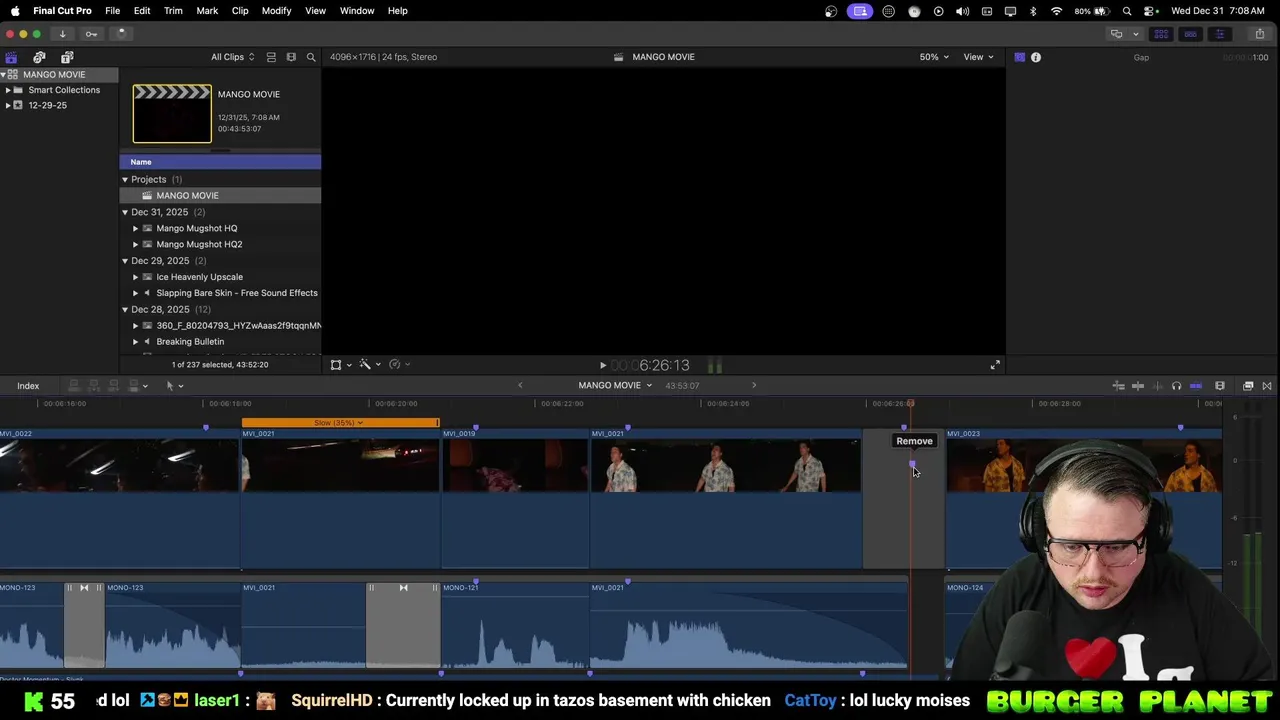Toggle clip grouping options icon in browser
The height and width of the screenshot is (720, 1280).
271,57
